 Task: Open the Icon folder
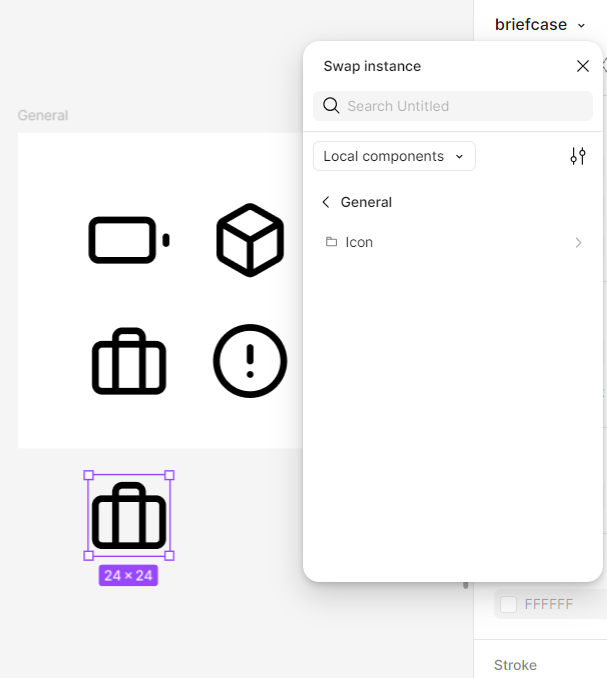point(453,242)
